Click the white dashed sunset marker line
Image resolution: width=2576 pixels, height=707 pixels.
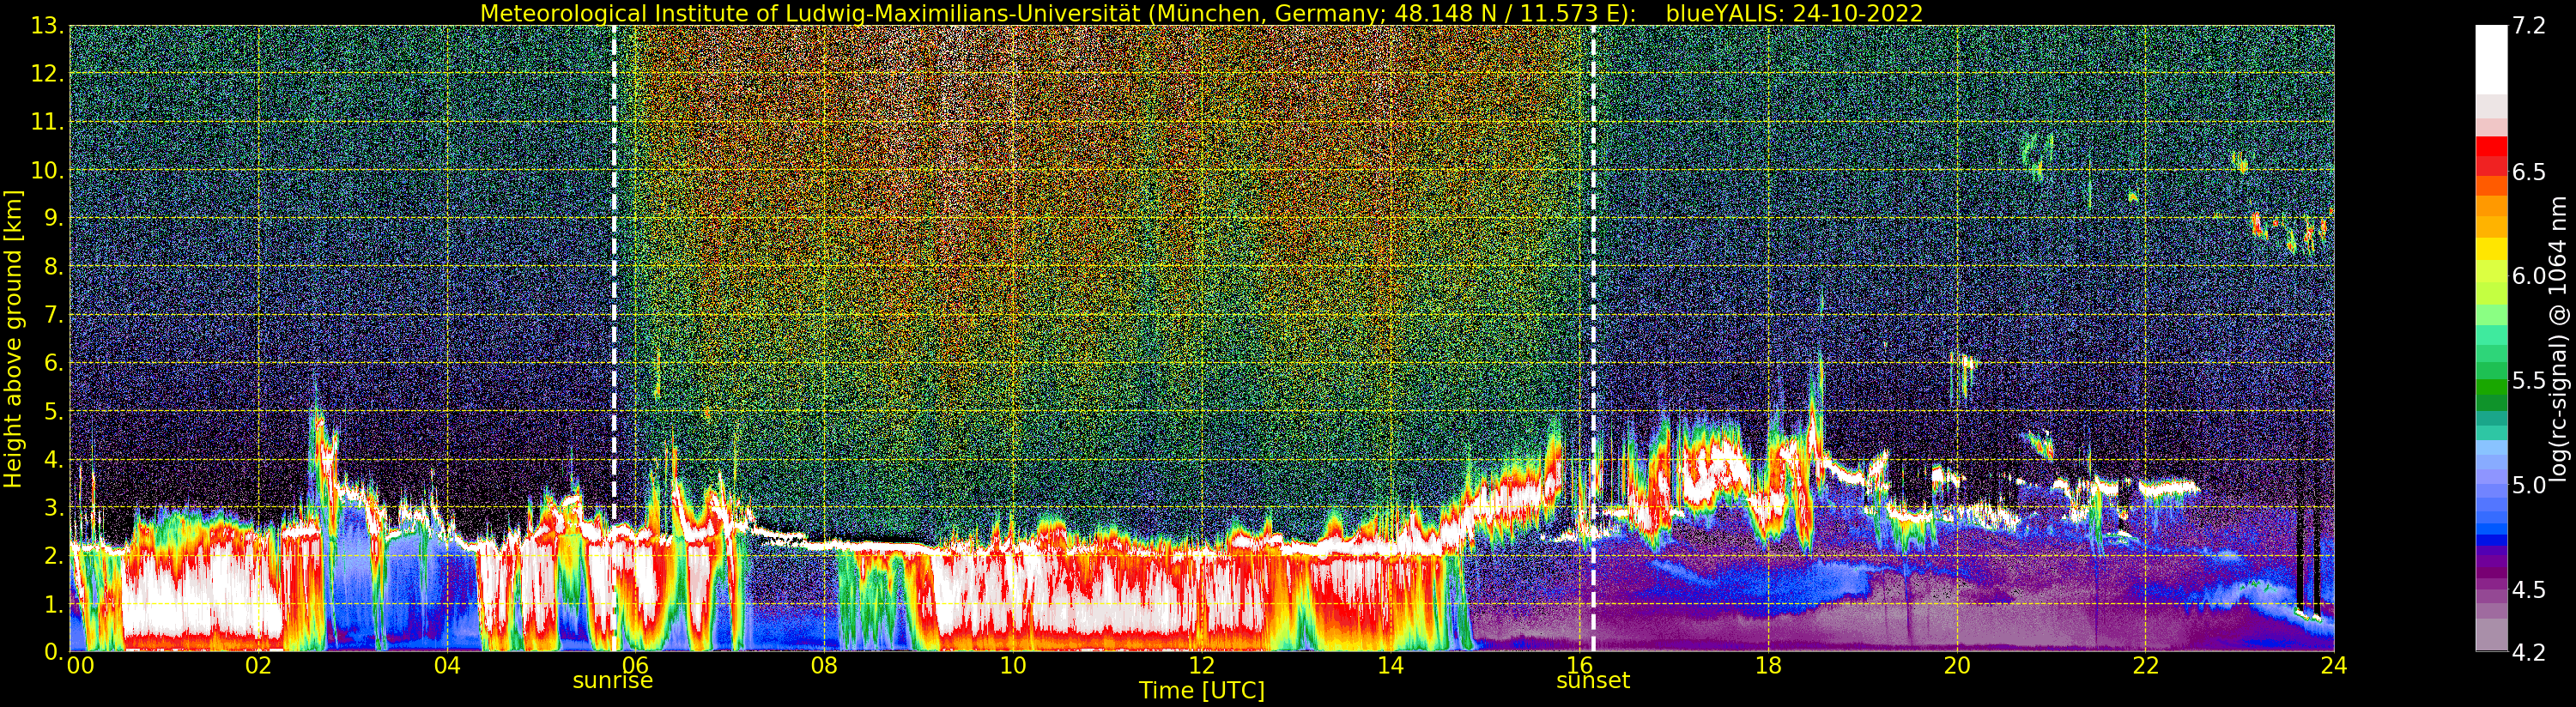pos(1593,338)
